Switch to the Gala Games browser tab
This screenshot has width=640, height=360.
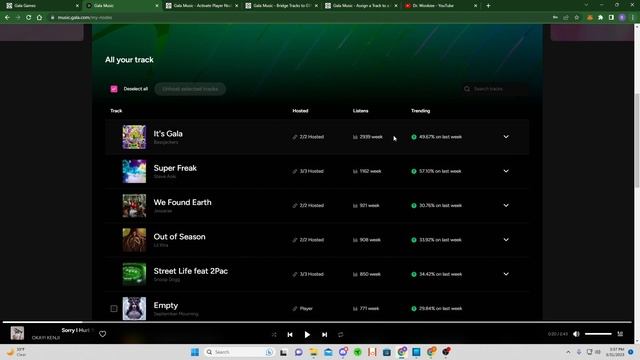(x=41, y=6)
